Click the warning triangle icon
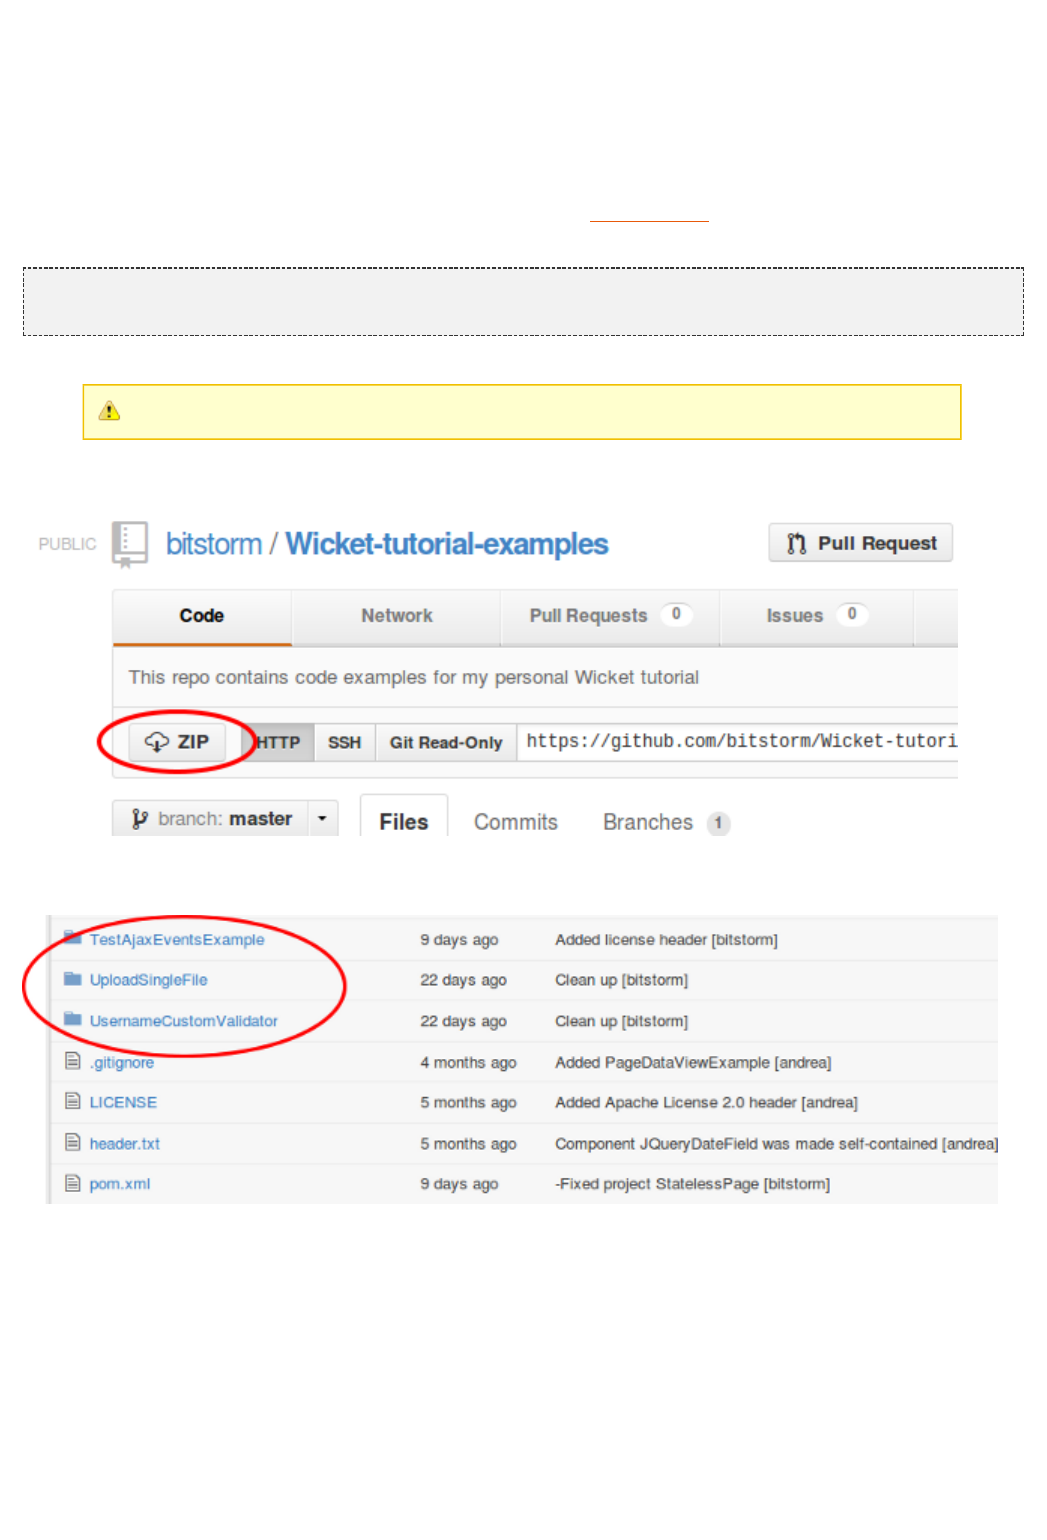The height and width of the screenshot is (1540, 1047). click(109, 411)
